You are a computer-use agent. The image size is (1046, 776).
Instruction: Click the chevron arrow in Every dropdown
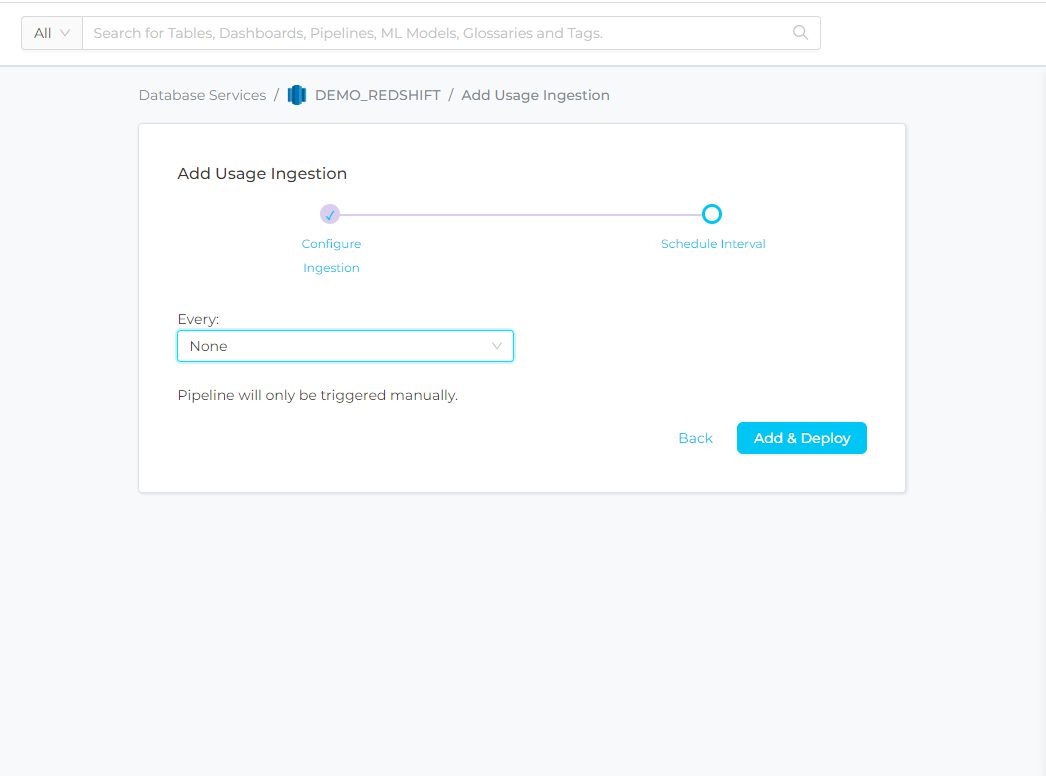(x=497, y=346)
